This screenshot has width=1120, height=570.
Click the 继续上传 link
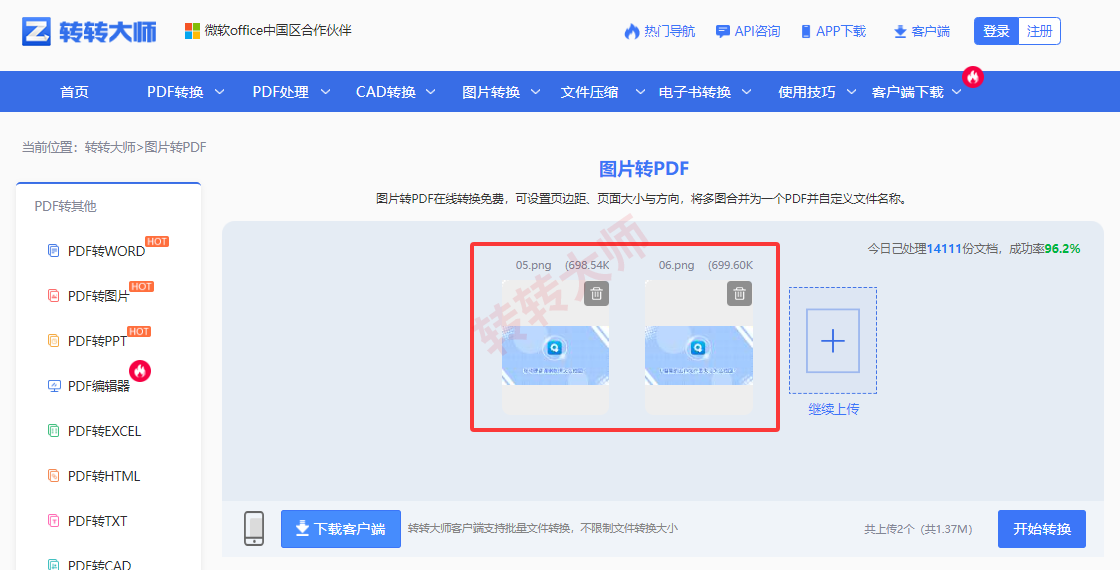pyautogui.click(x=834, y=409)
